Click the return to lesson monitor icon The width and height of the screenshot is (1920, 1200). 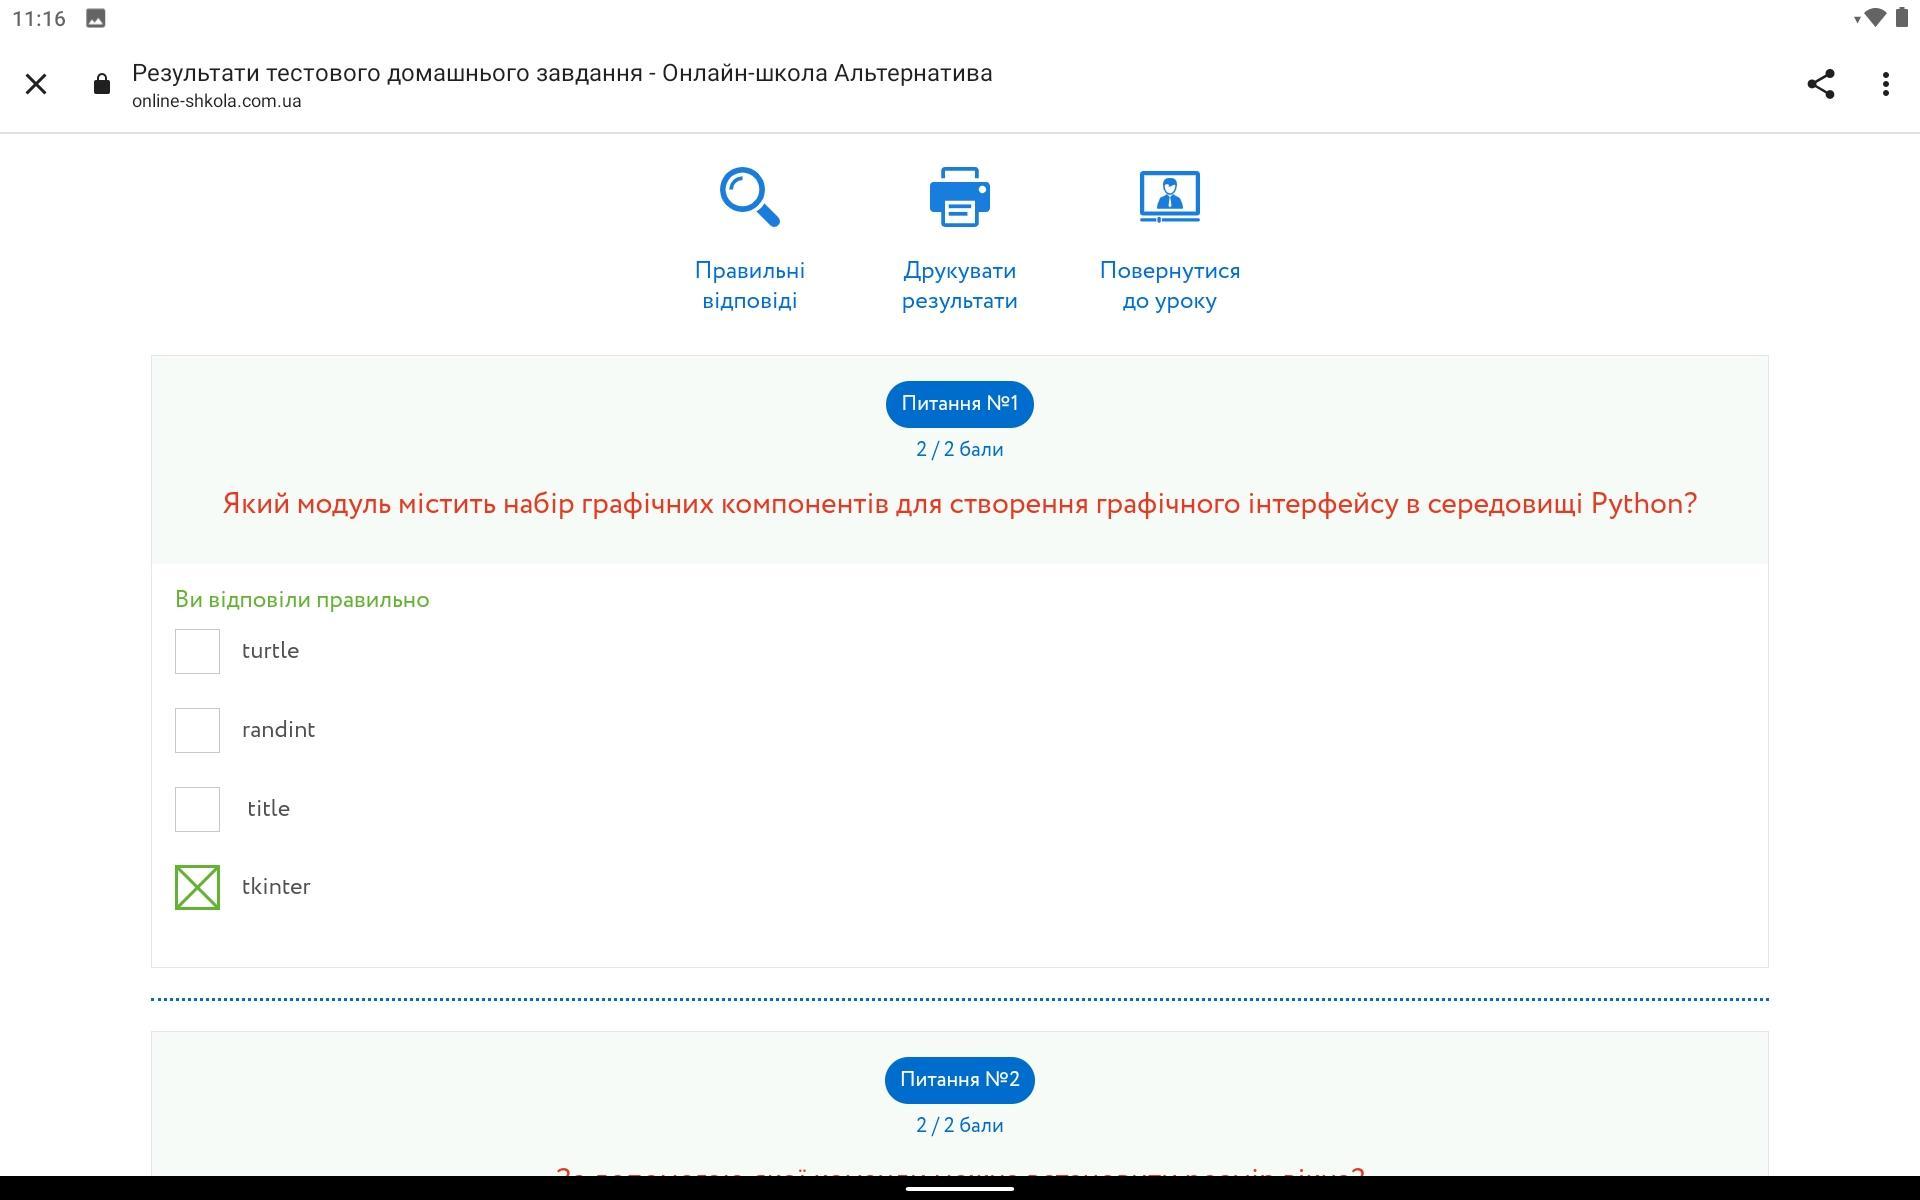(x=1169, y=197)
